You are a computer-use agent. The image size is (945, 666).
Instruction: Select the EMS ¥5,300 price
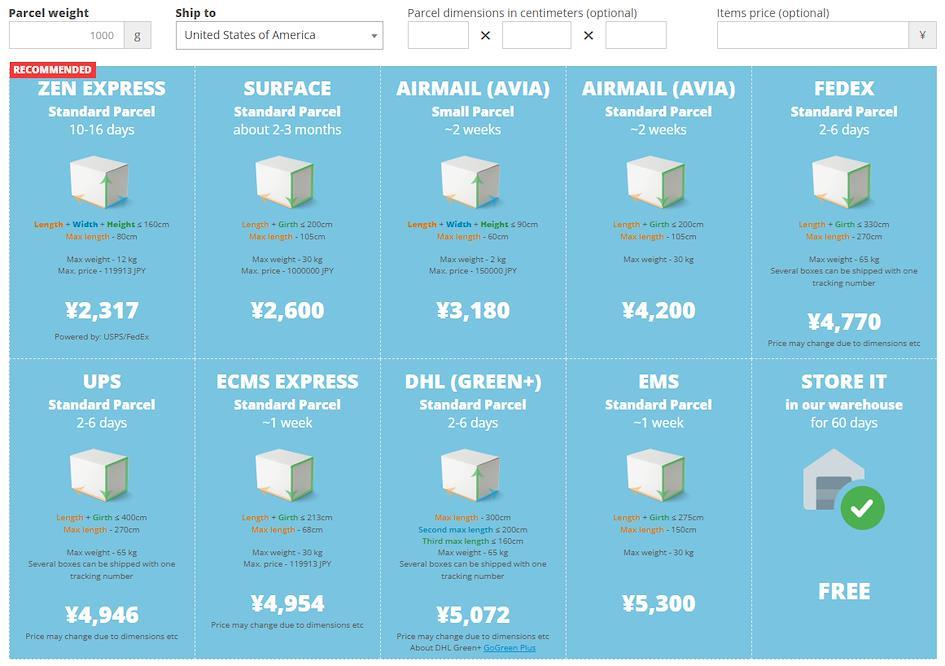[x=658, y=603]
